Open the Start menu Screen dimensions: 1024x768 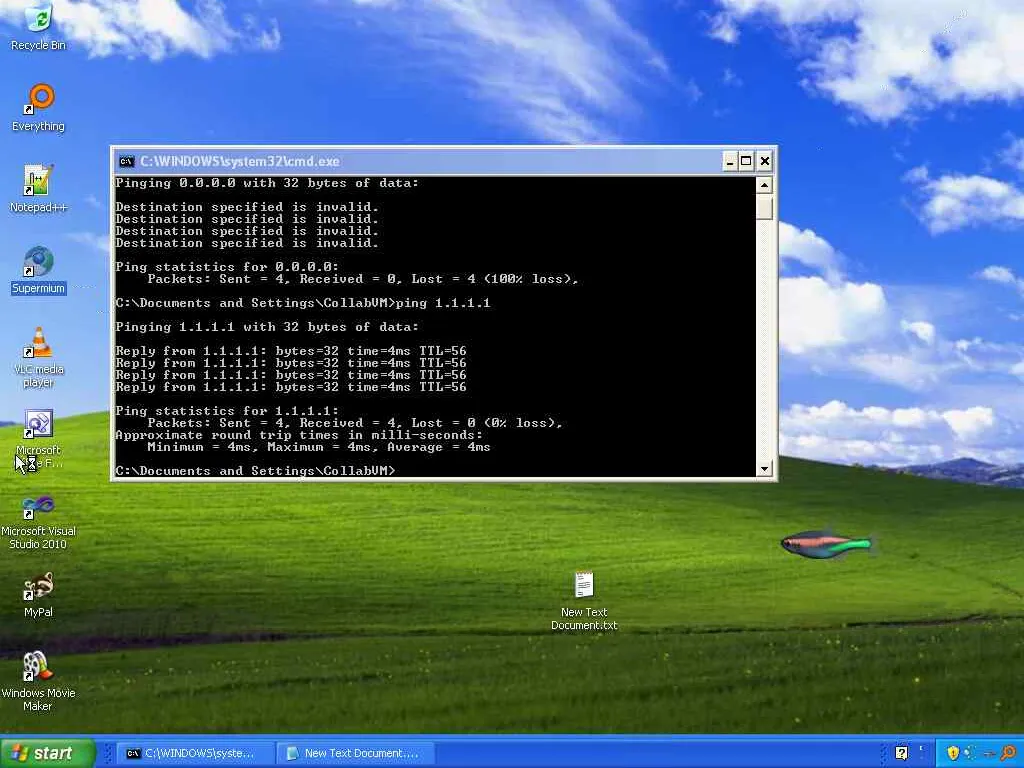click(48, 753)
